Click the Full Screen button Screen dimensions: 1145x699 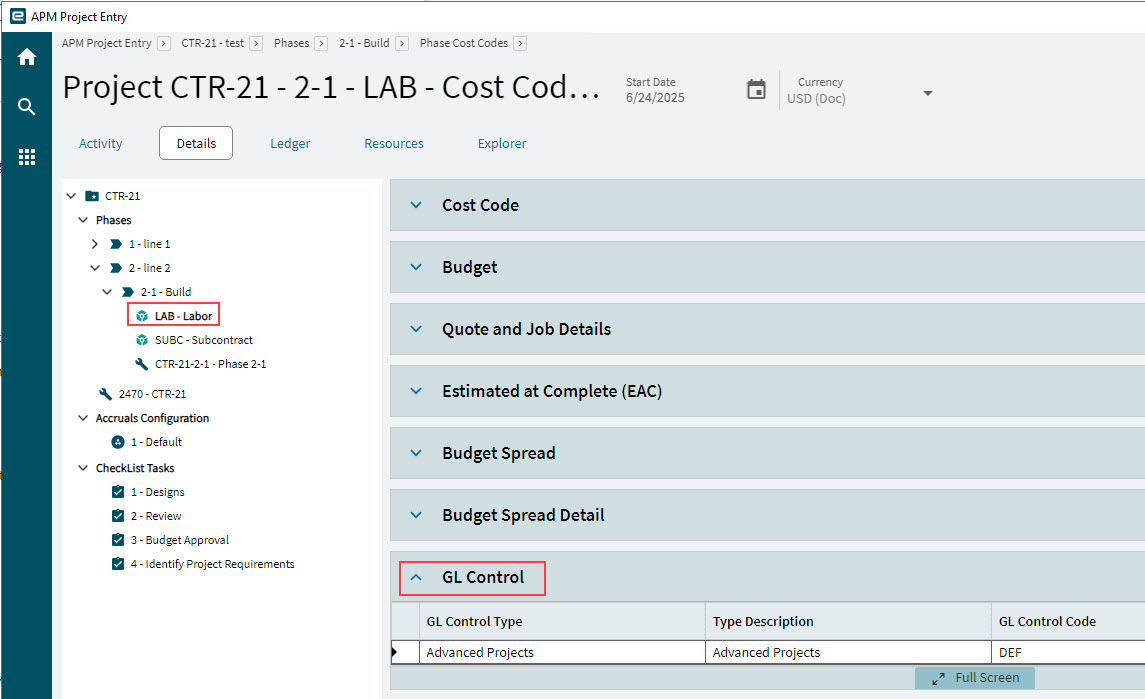tap(975, 678)
